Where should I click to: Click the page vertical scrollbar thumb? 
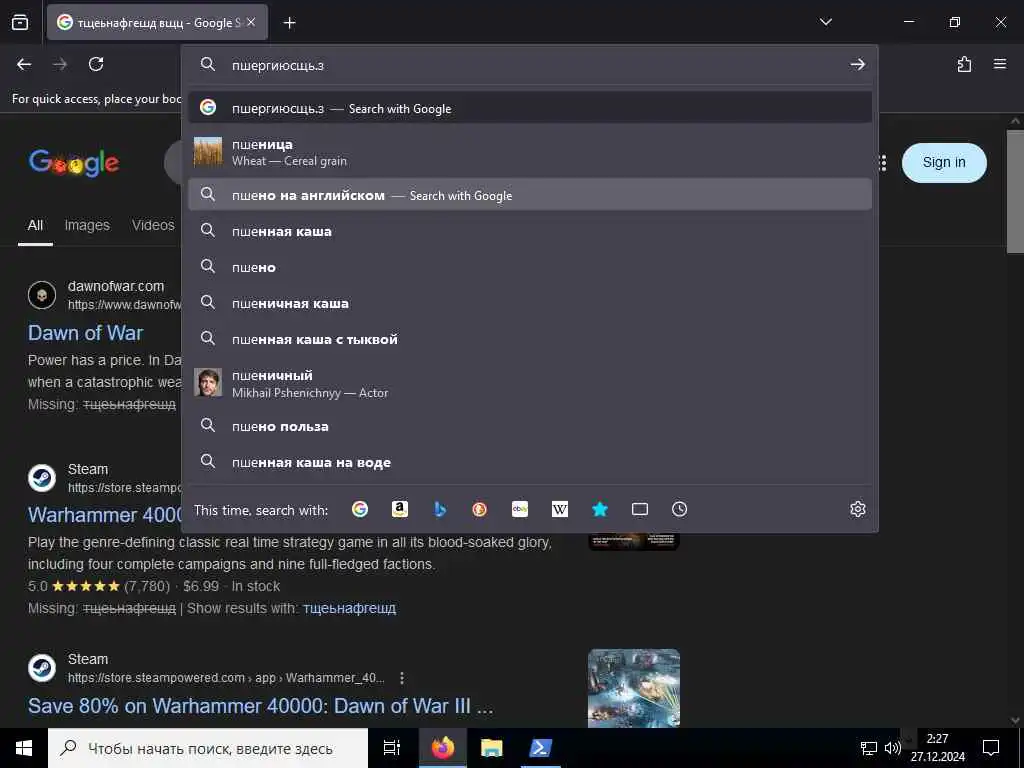[x=1015, y=191]
